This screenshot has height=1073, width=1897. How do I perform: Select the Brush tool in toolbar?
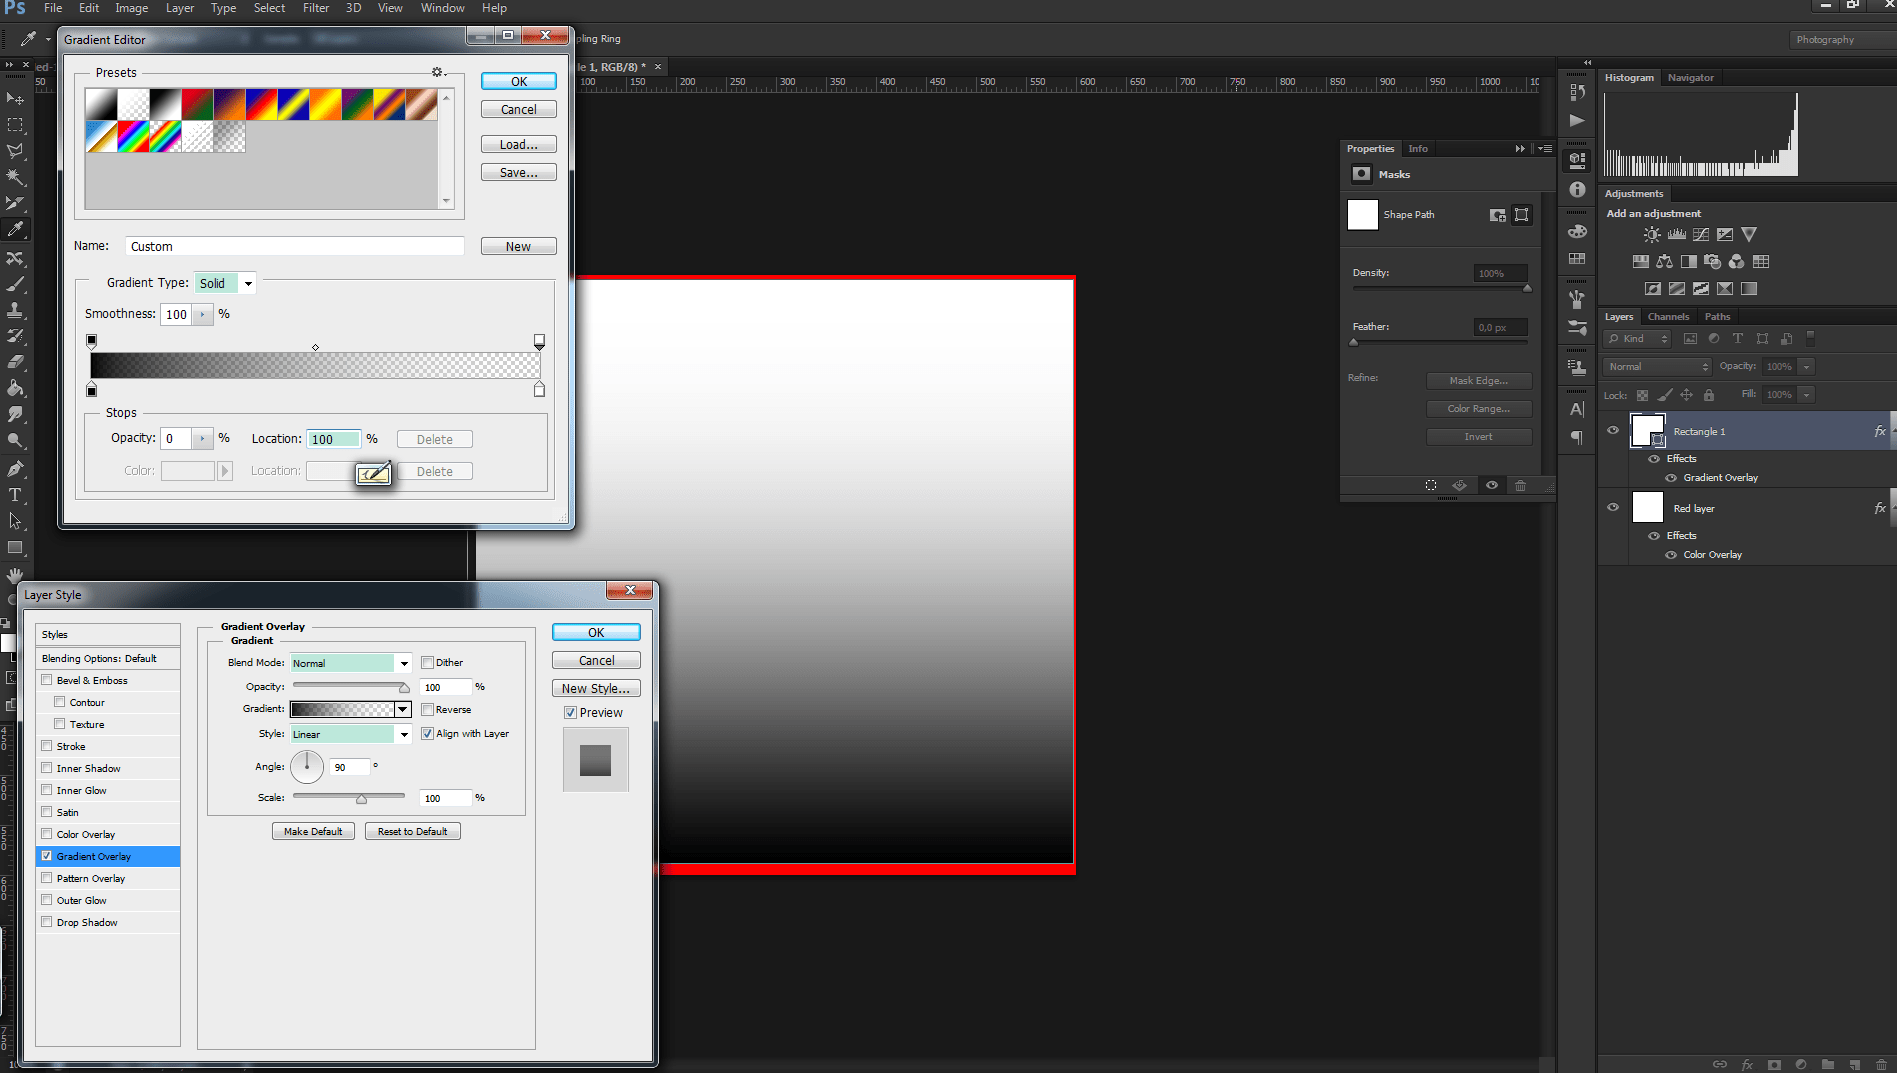15,284
